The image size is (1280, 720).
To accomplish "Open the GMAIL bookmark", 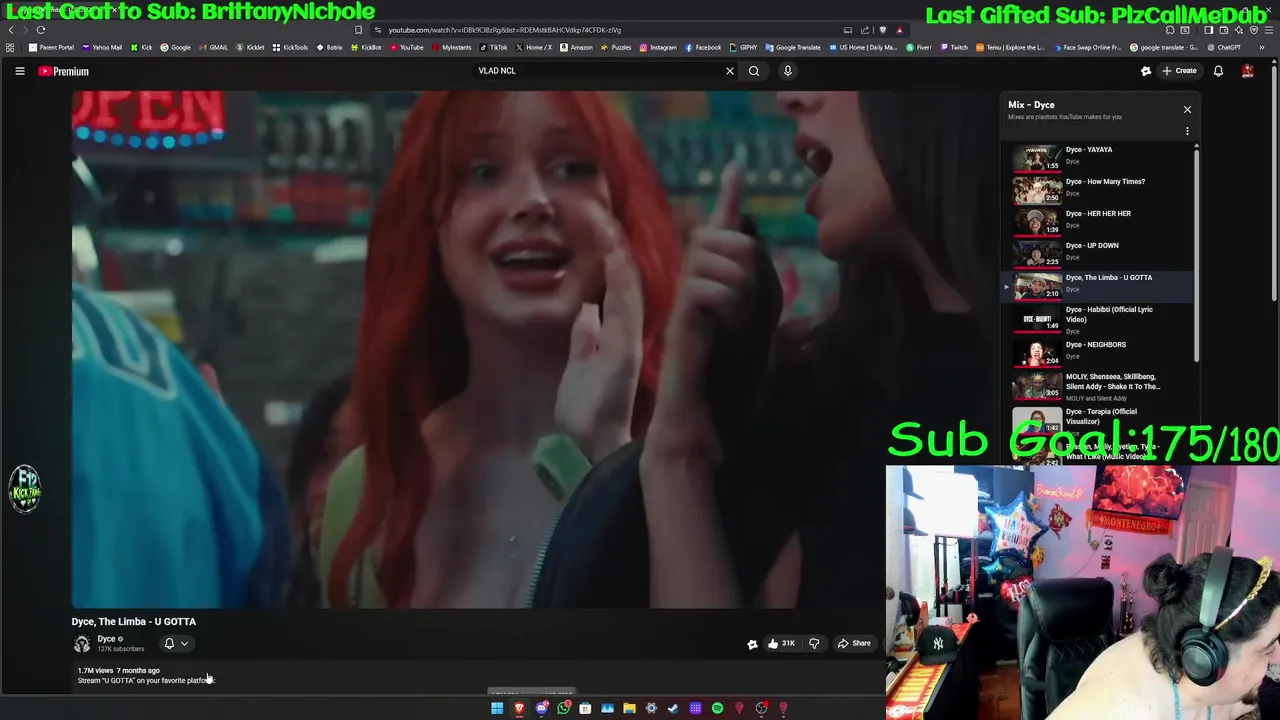I will point(214,47).
